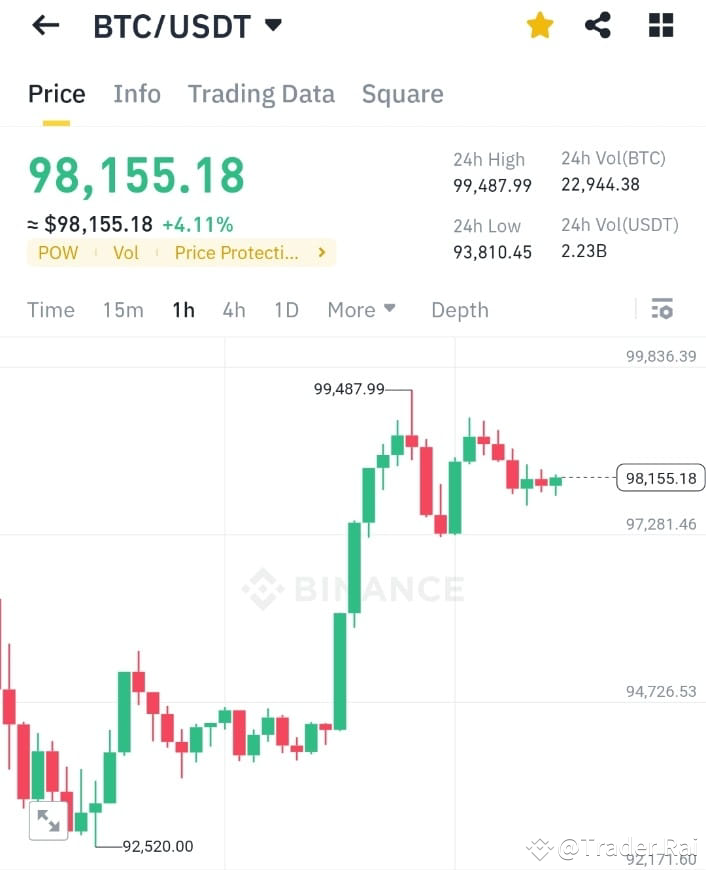Open the chart indicator settings icon beside Depth
The image size is (706, 870).
[662, 309]
